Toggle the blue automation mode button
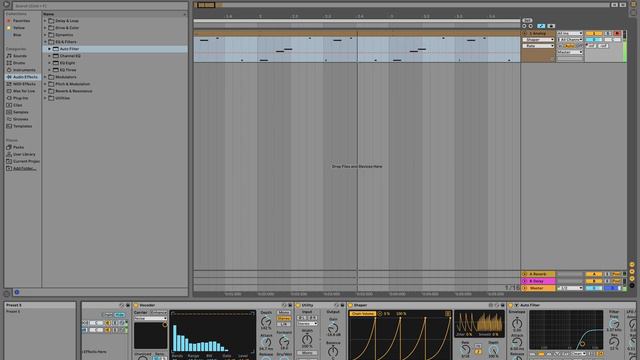The image size is (640, 360). 541,26
